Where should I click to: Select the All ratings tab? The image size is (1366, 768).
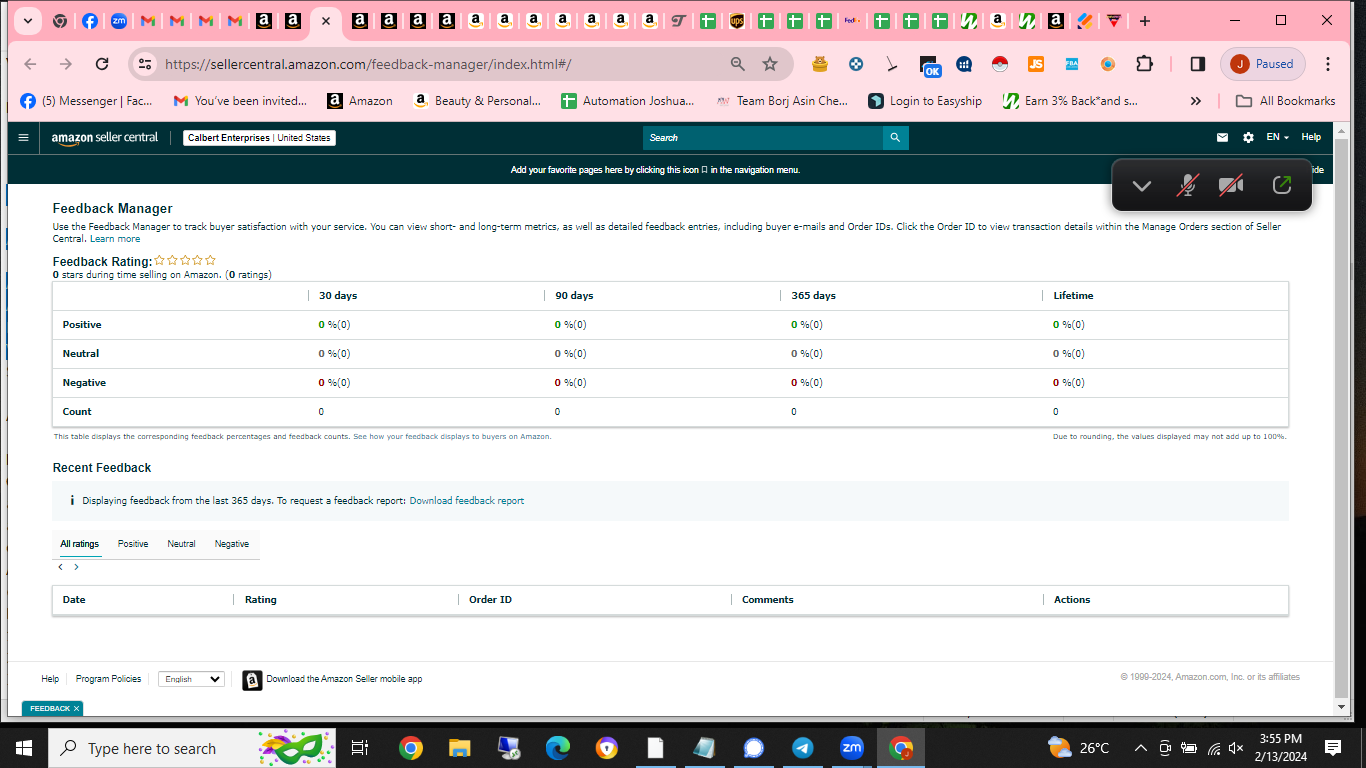79,544
